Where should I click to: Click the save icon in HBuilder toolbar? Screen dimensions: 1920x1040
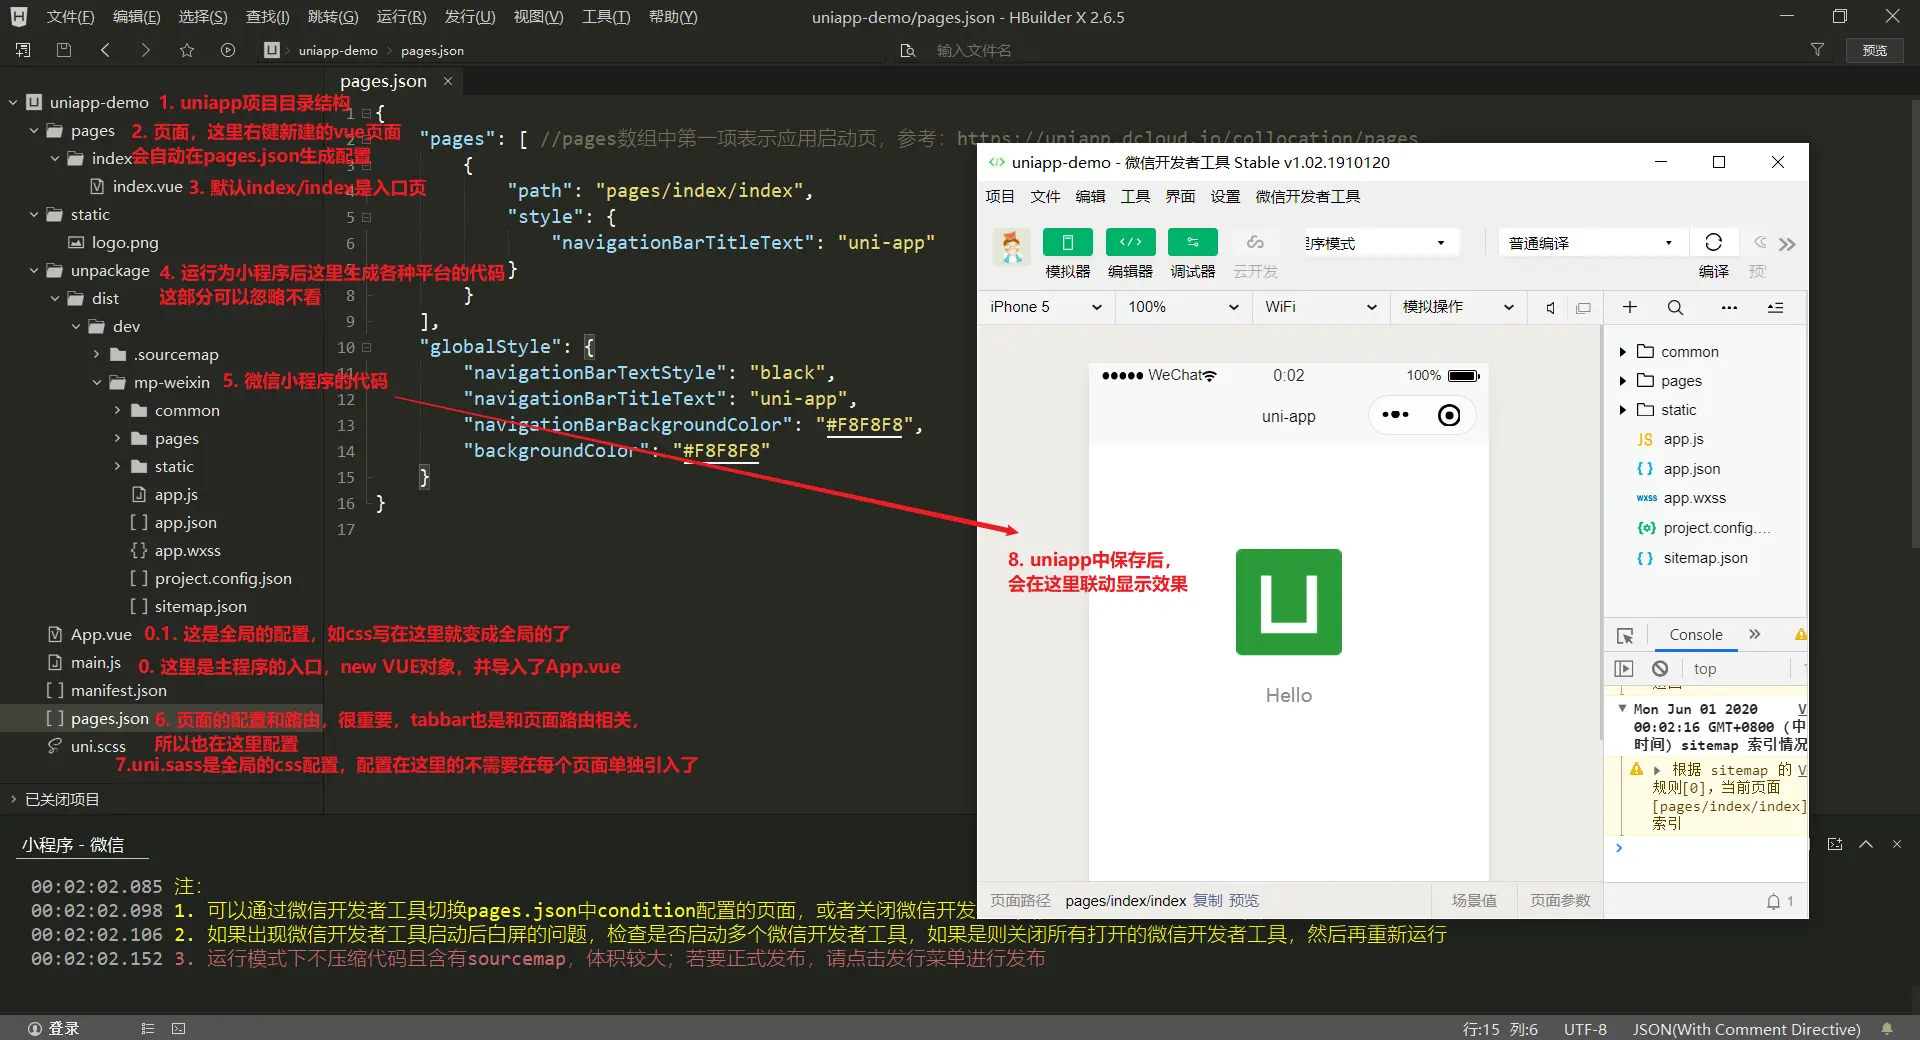click(64, 50)
